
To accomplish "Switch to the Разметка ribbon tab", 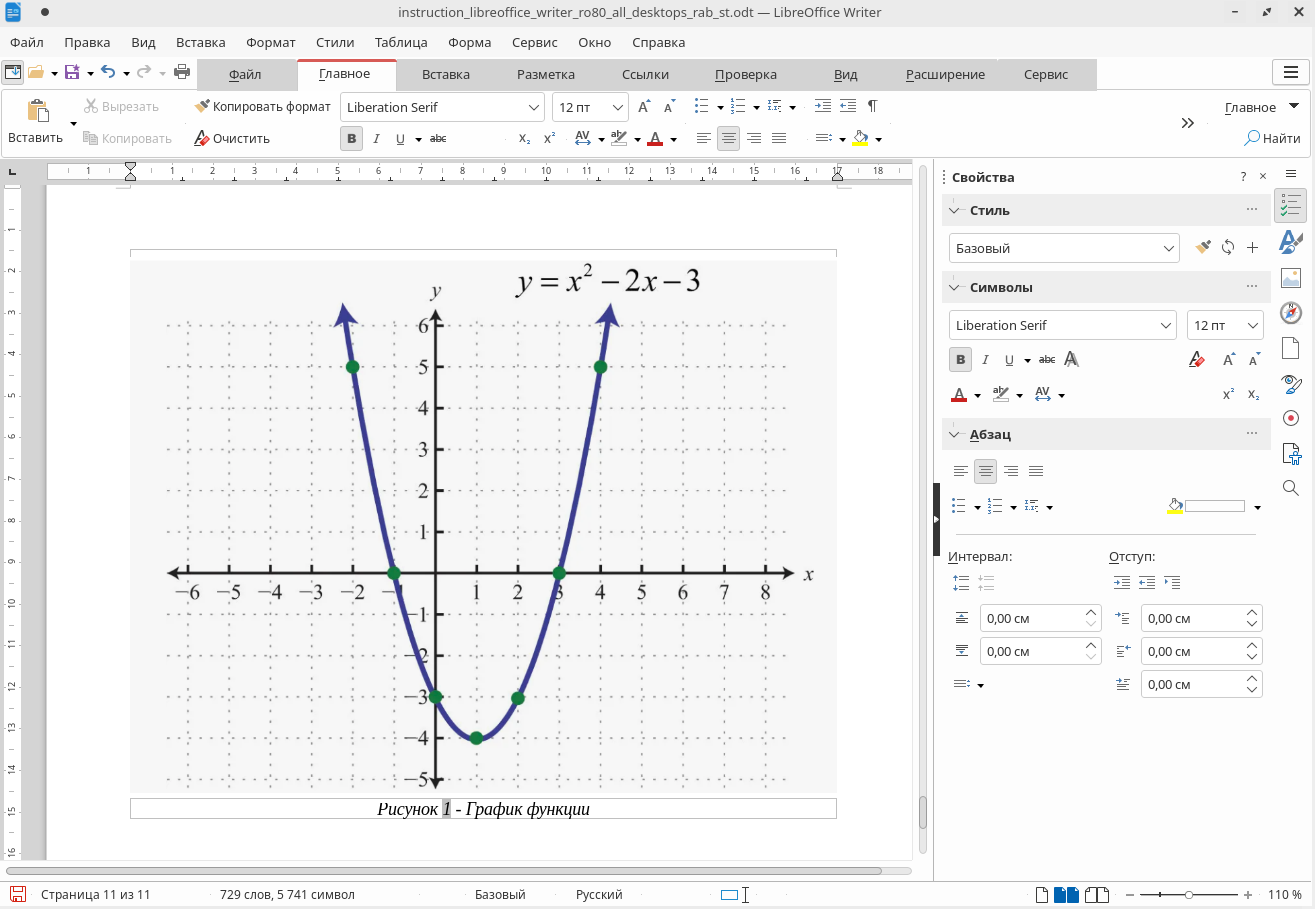I will coord(546,75).
